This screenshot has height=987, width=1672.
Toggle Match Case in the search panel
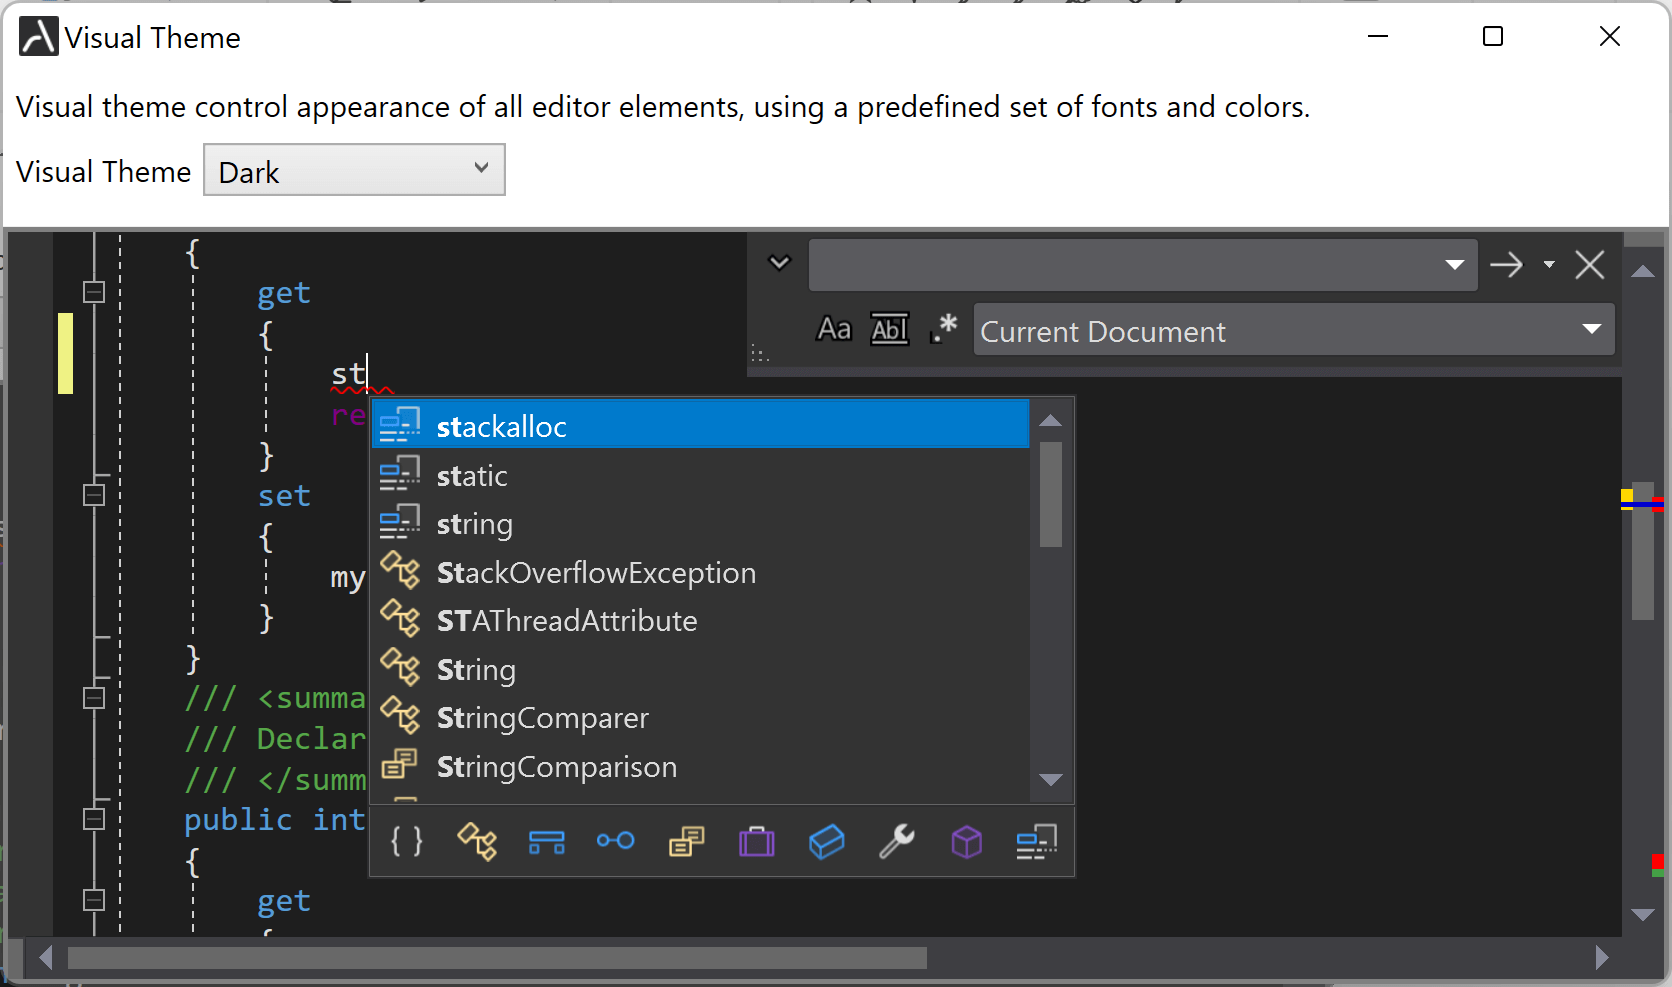click(833, 329)
